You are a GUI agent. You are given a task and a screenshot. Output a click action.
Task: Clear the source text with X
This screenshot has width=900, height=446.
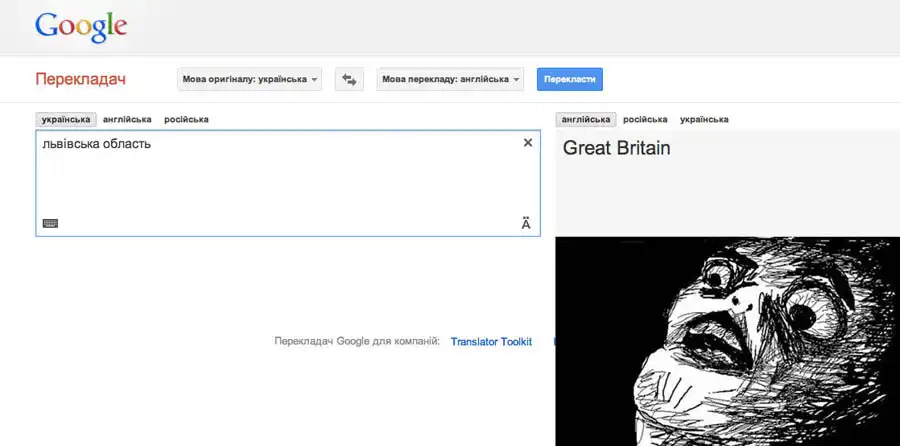[x=528, y=143]
